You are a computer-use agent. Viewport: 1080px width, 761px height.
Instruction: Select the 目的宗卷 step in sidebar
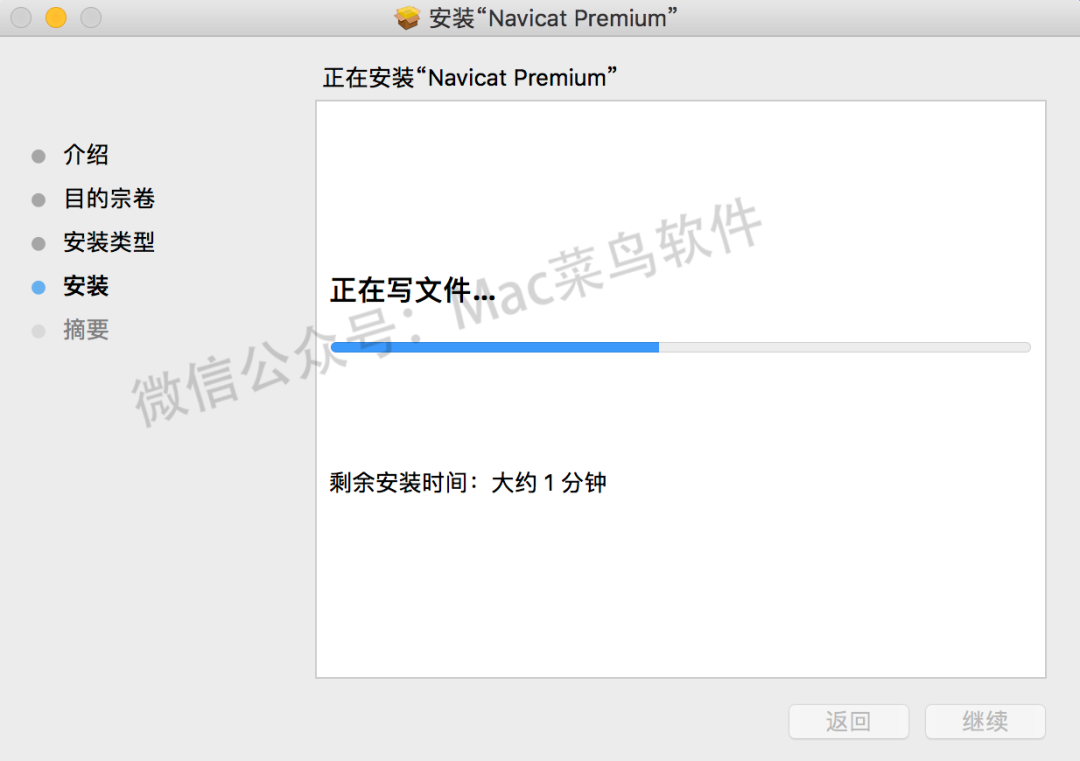click(x=109, y=198)
